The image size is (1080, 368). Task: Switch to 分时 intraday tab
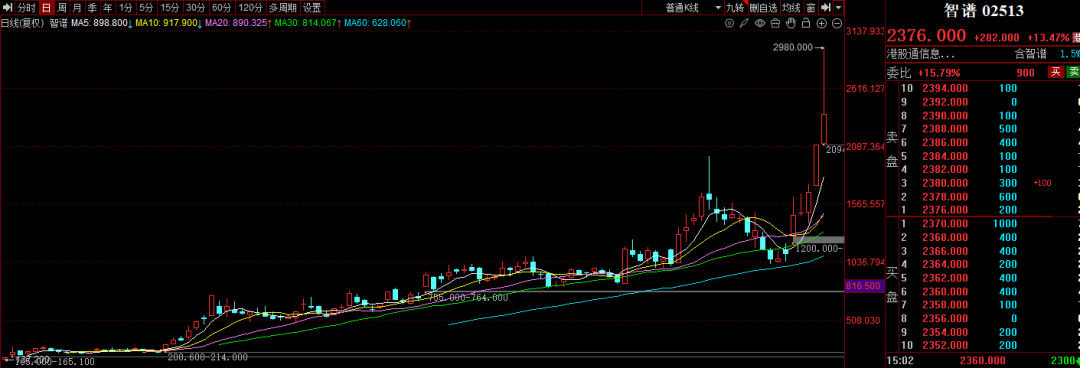[x=27, y=8]
